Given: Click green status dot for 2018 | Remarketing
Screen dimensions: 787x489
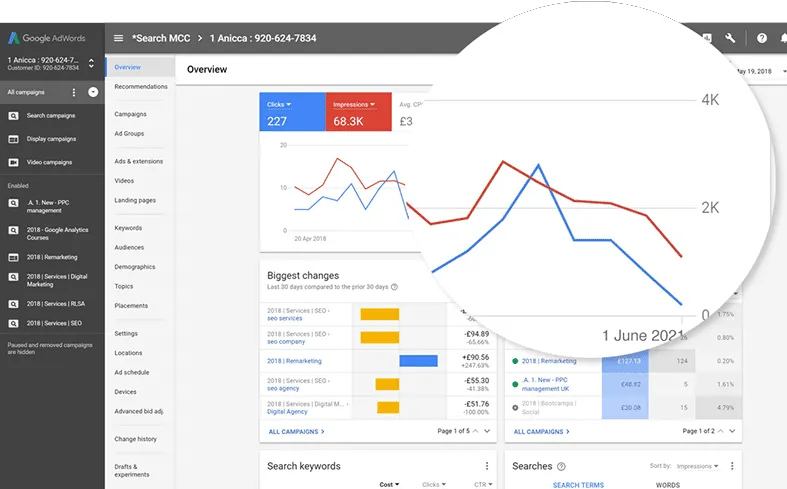Looking at the screenshot, I should pyautogui.click(x=515, y=361).
